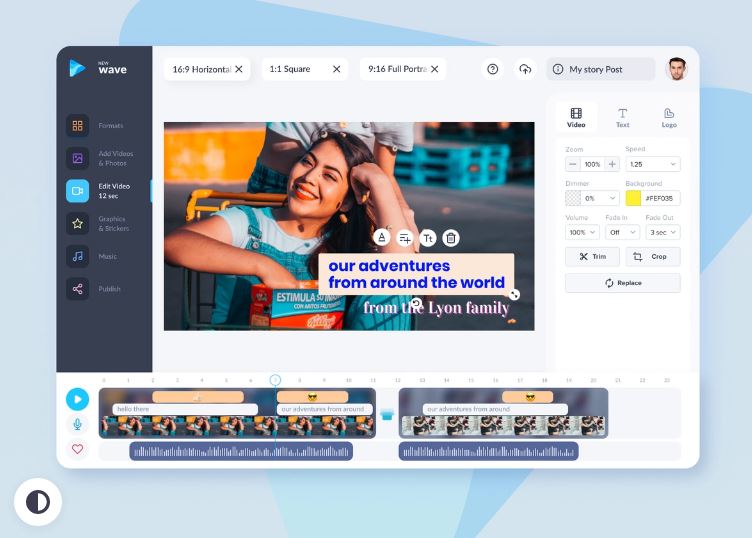Click the text color icon above caption
The height and width of the screenshot is (538, 752).
click(x=382, y=237)
